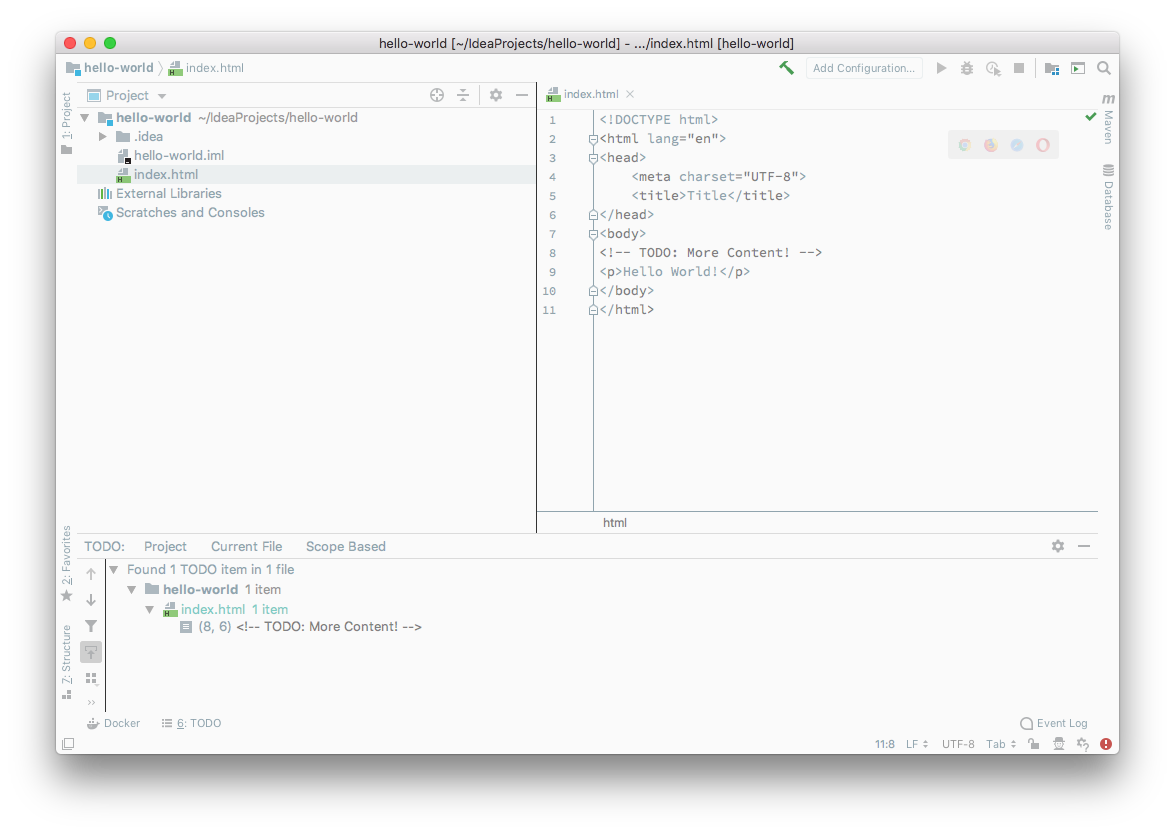Click the locate target icon in Project panel
1175x834 pixels.
(x=437, y=95)
